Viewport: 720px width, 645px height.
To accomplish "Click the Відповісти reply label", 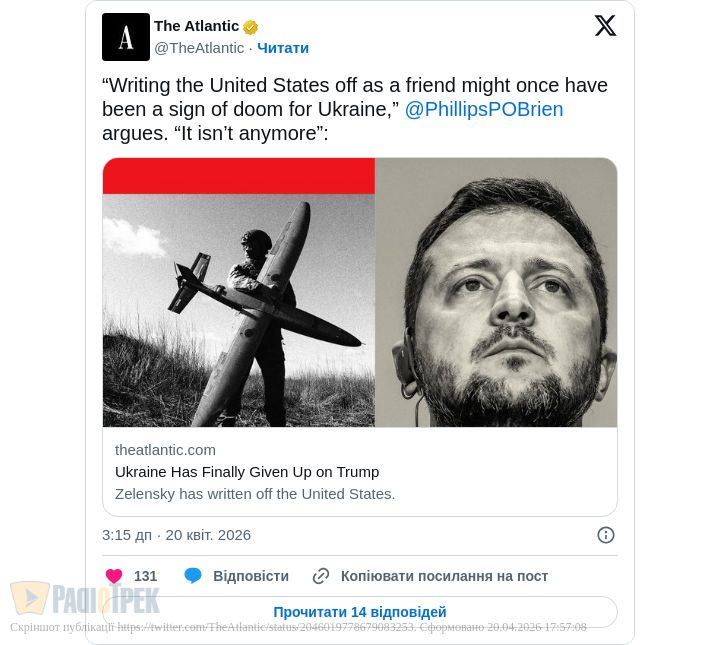I will coord(251,576).
